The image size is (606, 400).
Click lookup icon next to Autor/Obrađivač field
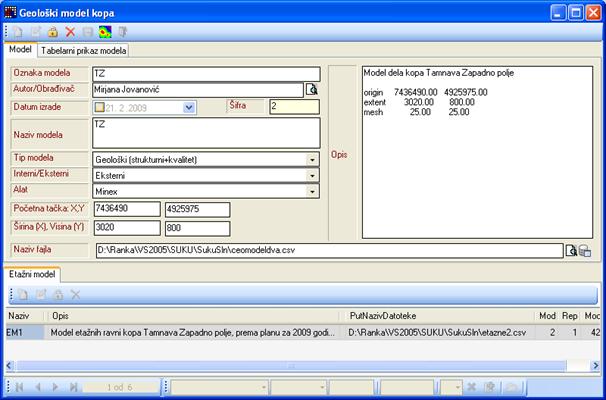pos(311,90)
